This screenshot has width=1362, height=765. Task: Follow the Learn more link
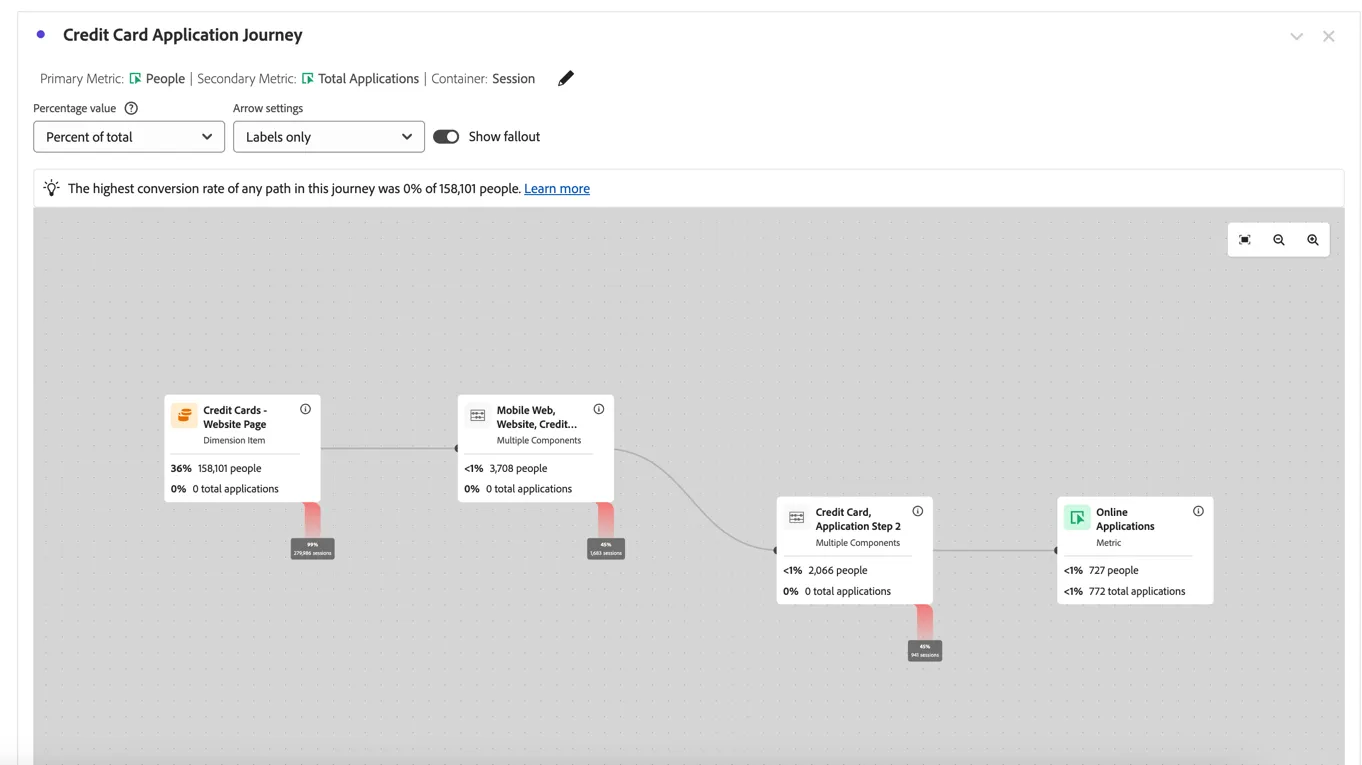(x=557, y=188)
